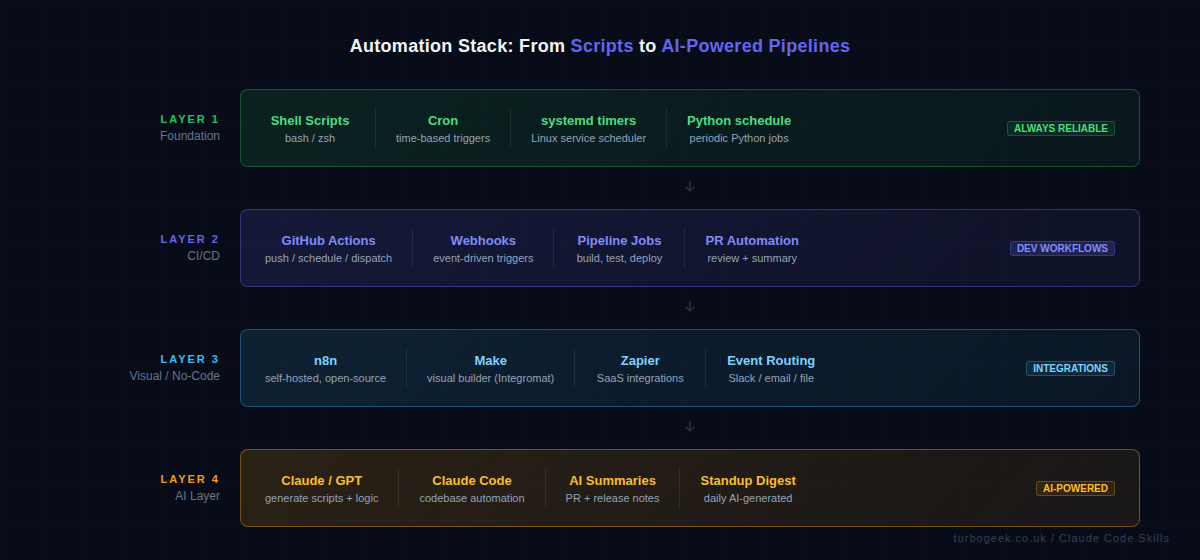Click the 'AI-POWERED' badge
Viewport: 1200px width, 560px height.
[1075, 488]
